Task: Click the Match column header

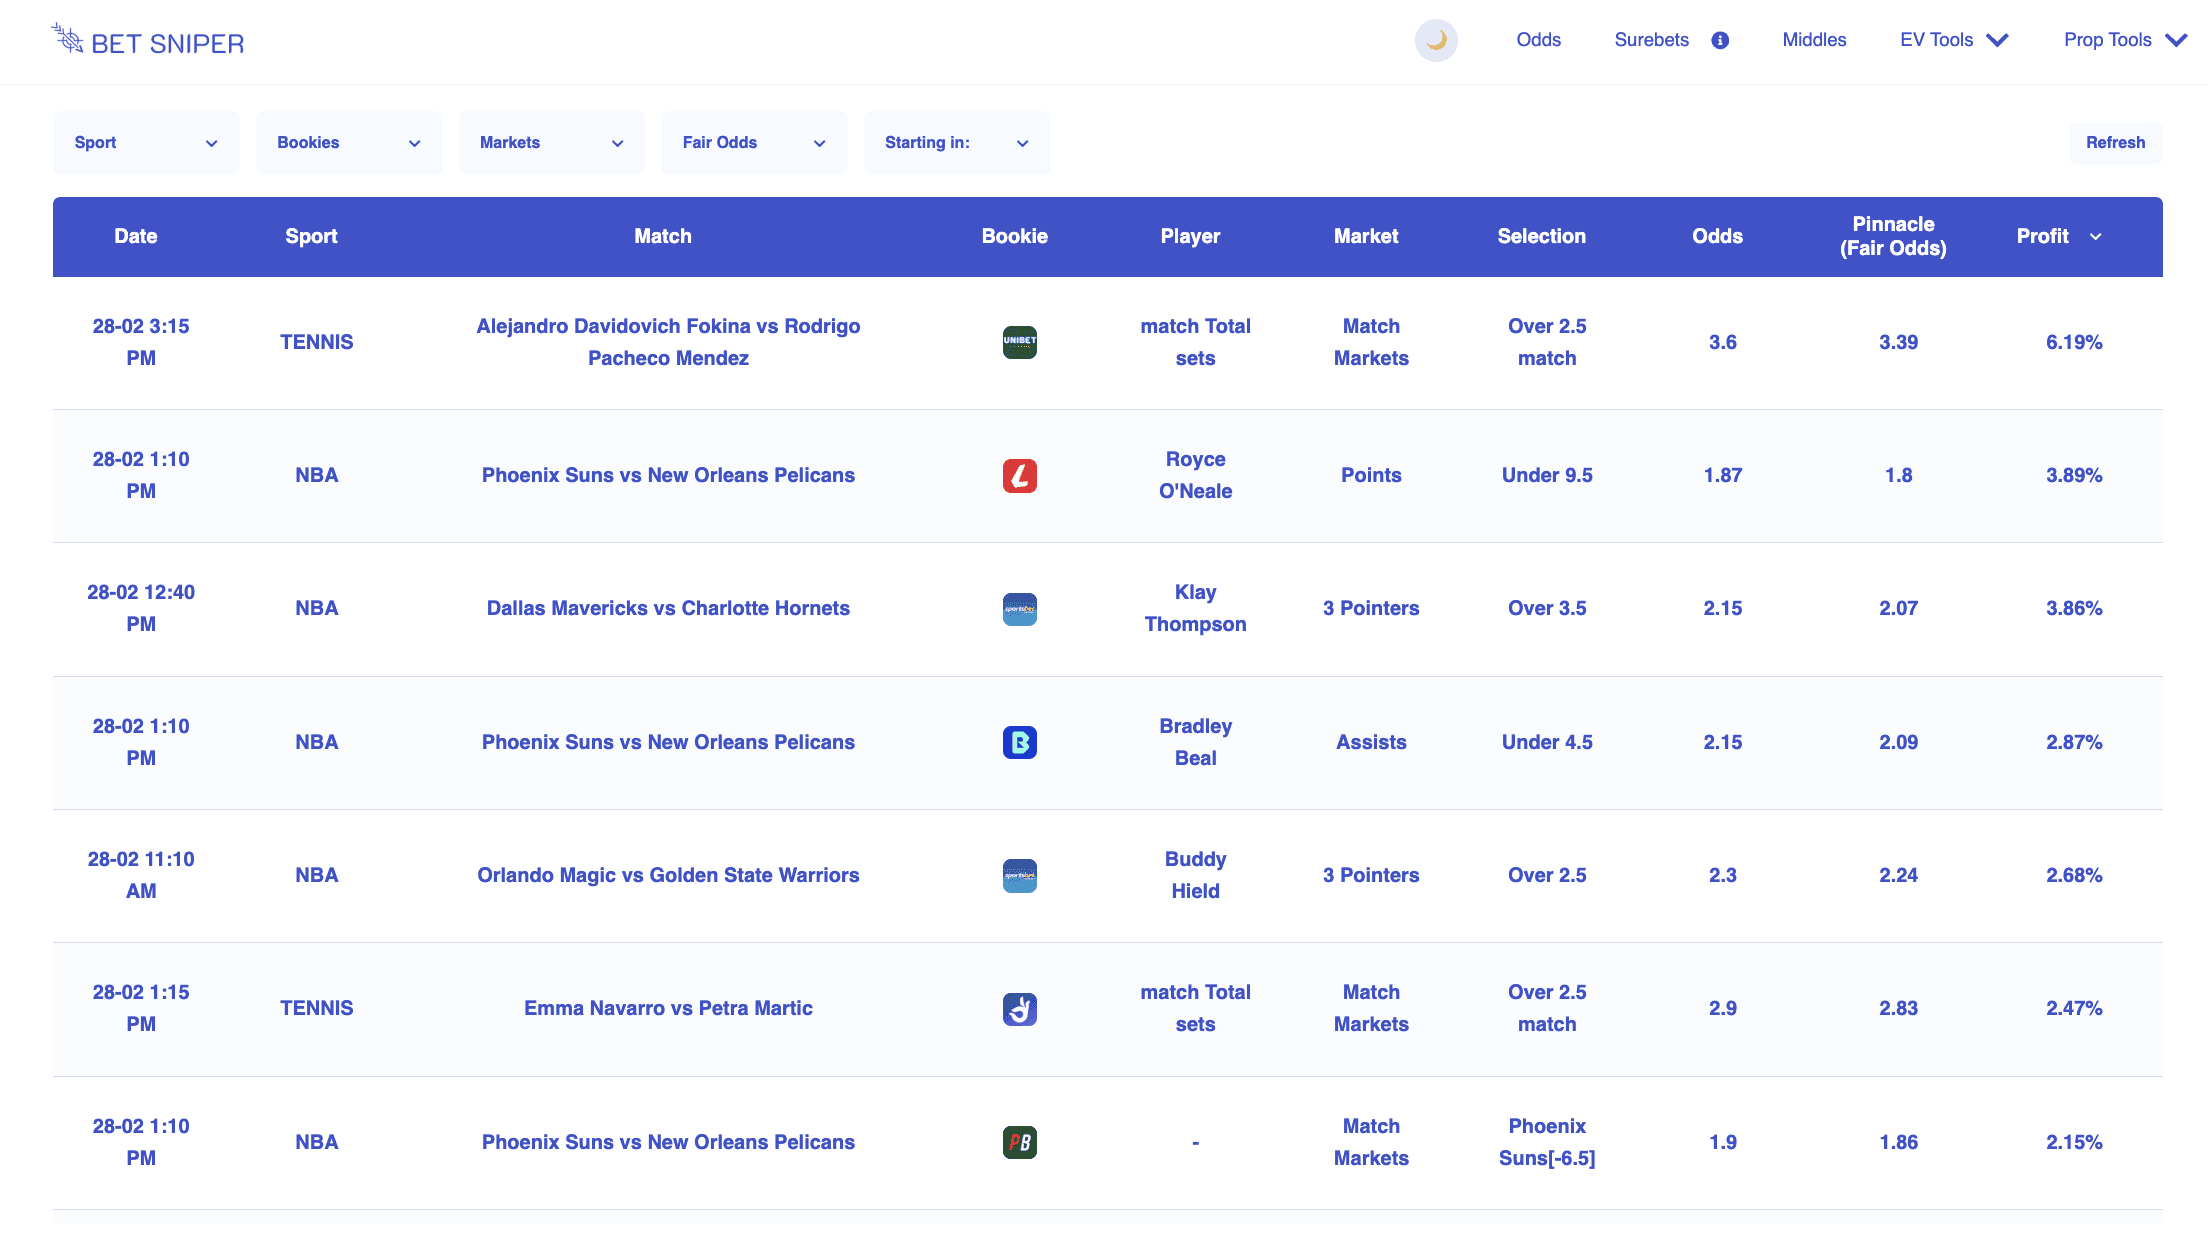Action: 663,236
